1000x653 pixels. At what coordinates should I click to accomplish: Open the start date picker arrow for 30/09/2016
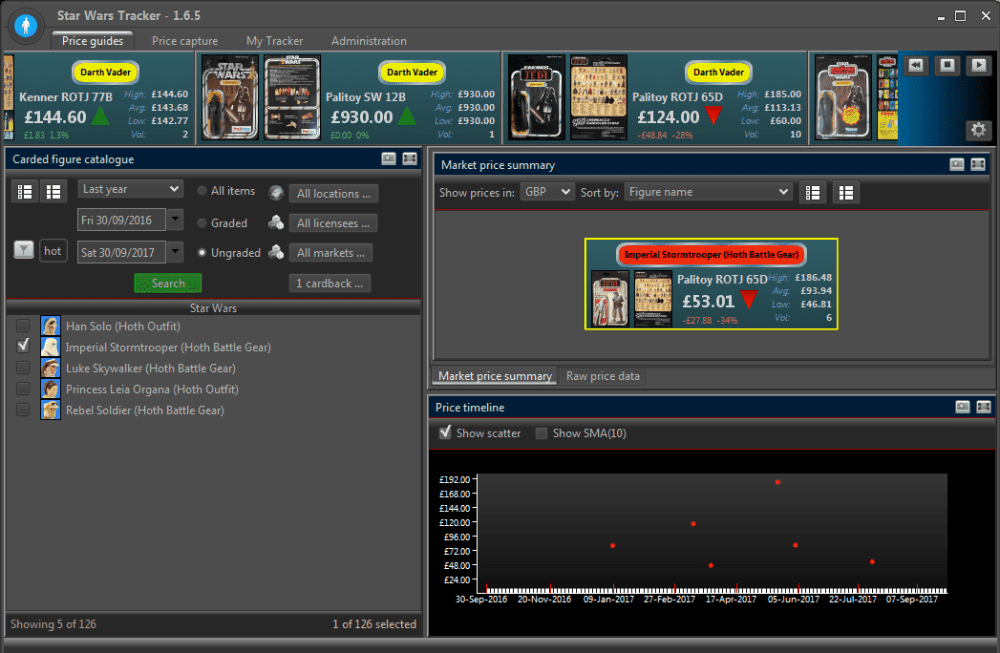pos(175,220)
